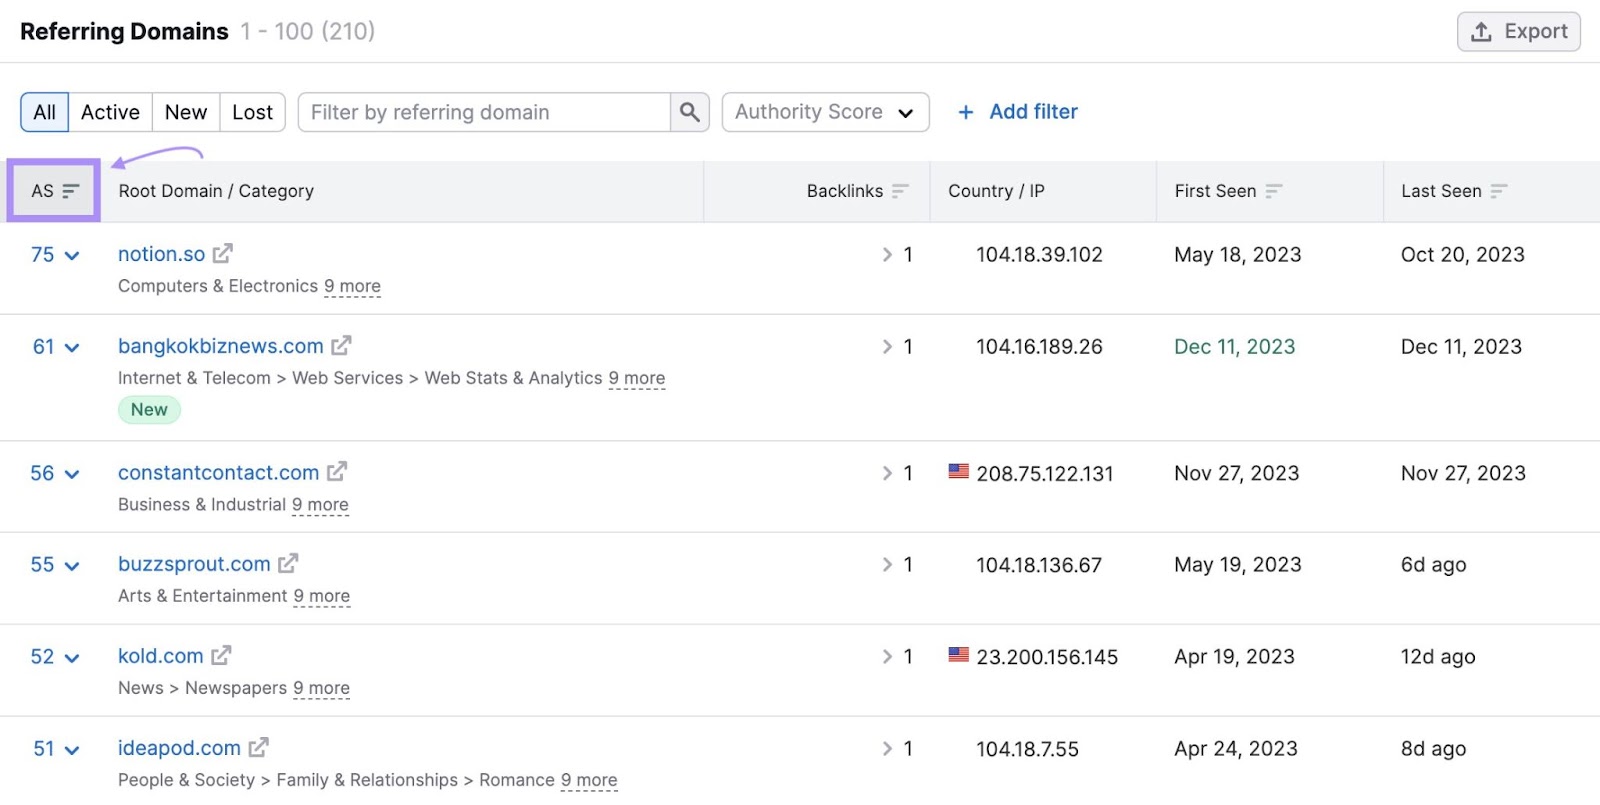This screenshot has width=1600, height=805.
Task: Click the plus icon beside Add filter
Action: 966,112
